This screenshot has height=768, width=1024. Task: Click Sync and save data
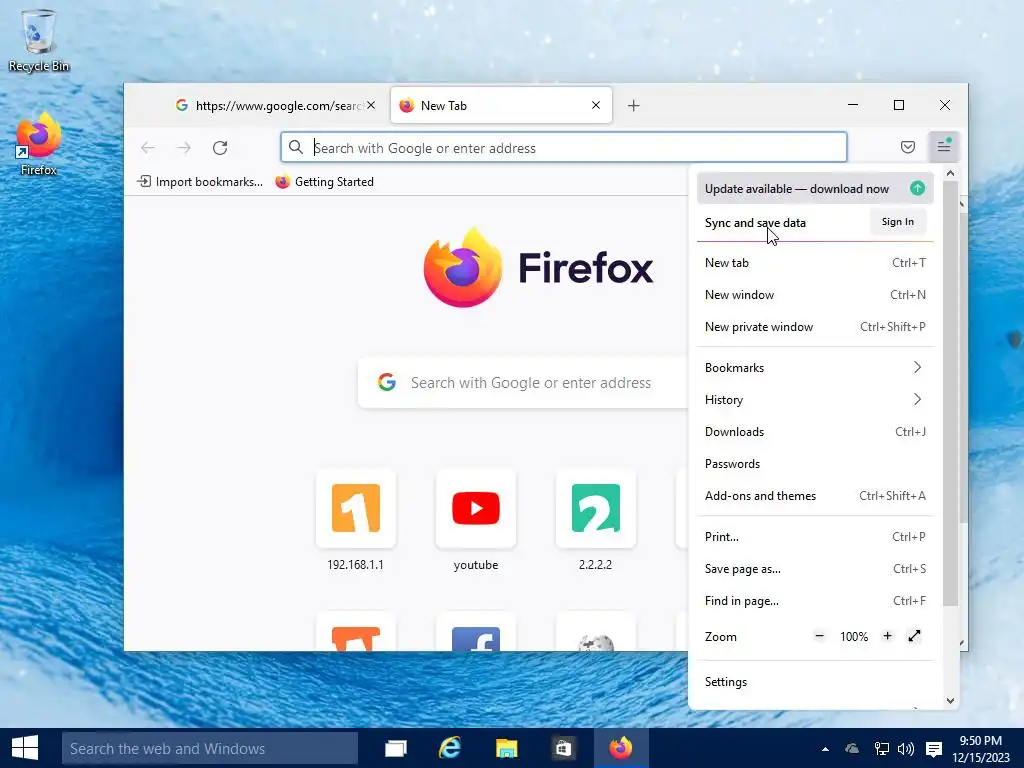(755, 223)
